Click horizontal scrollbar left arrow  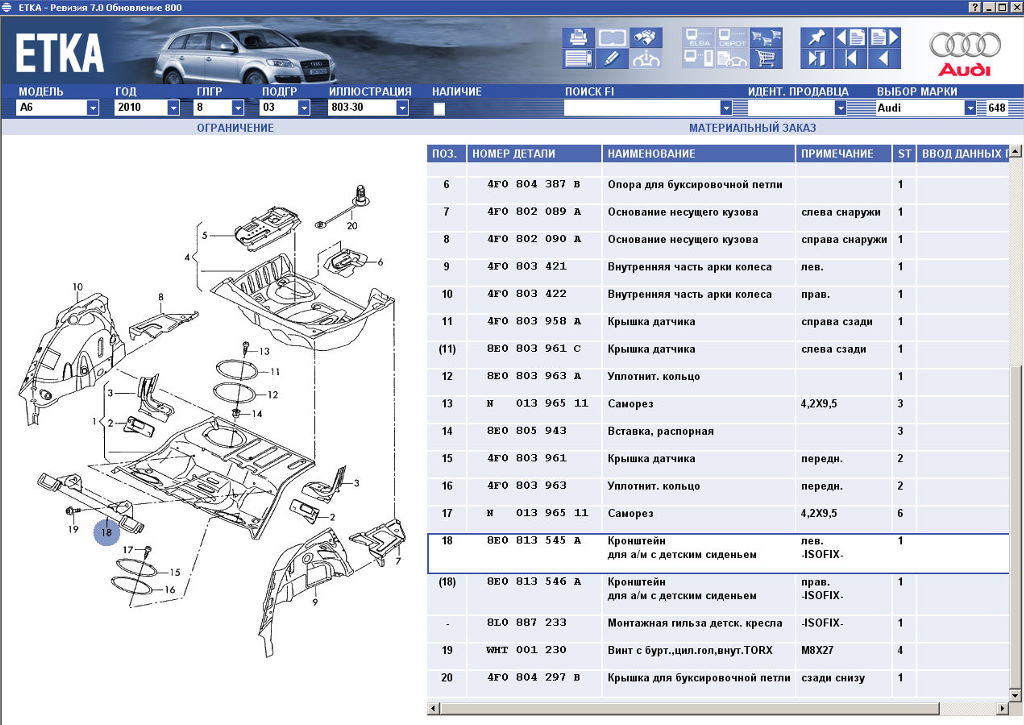coord(434,708)
